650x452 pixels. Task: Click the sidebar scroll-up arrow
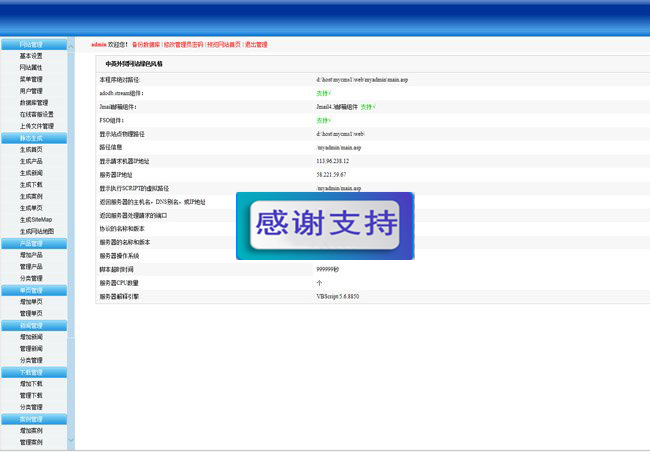[x=70, y=46]
